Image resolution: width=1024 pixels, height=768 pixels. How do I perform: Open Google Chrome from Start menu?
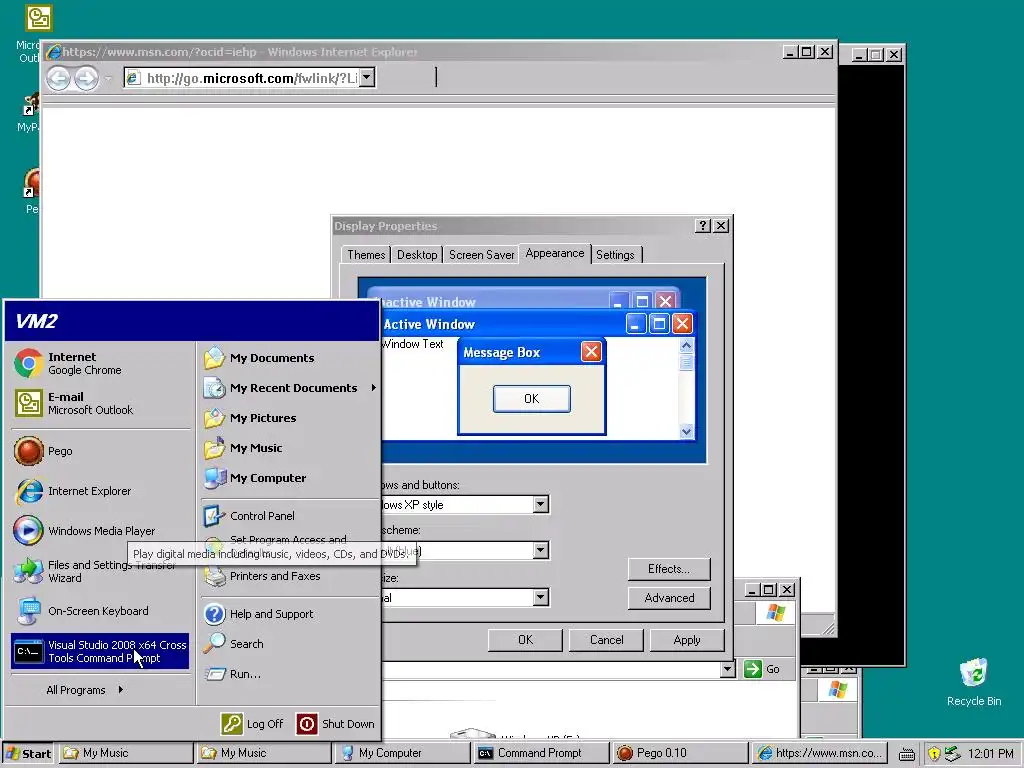click(x=101, y=363)
